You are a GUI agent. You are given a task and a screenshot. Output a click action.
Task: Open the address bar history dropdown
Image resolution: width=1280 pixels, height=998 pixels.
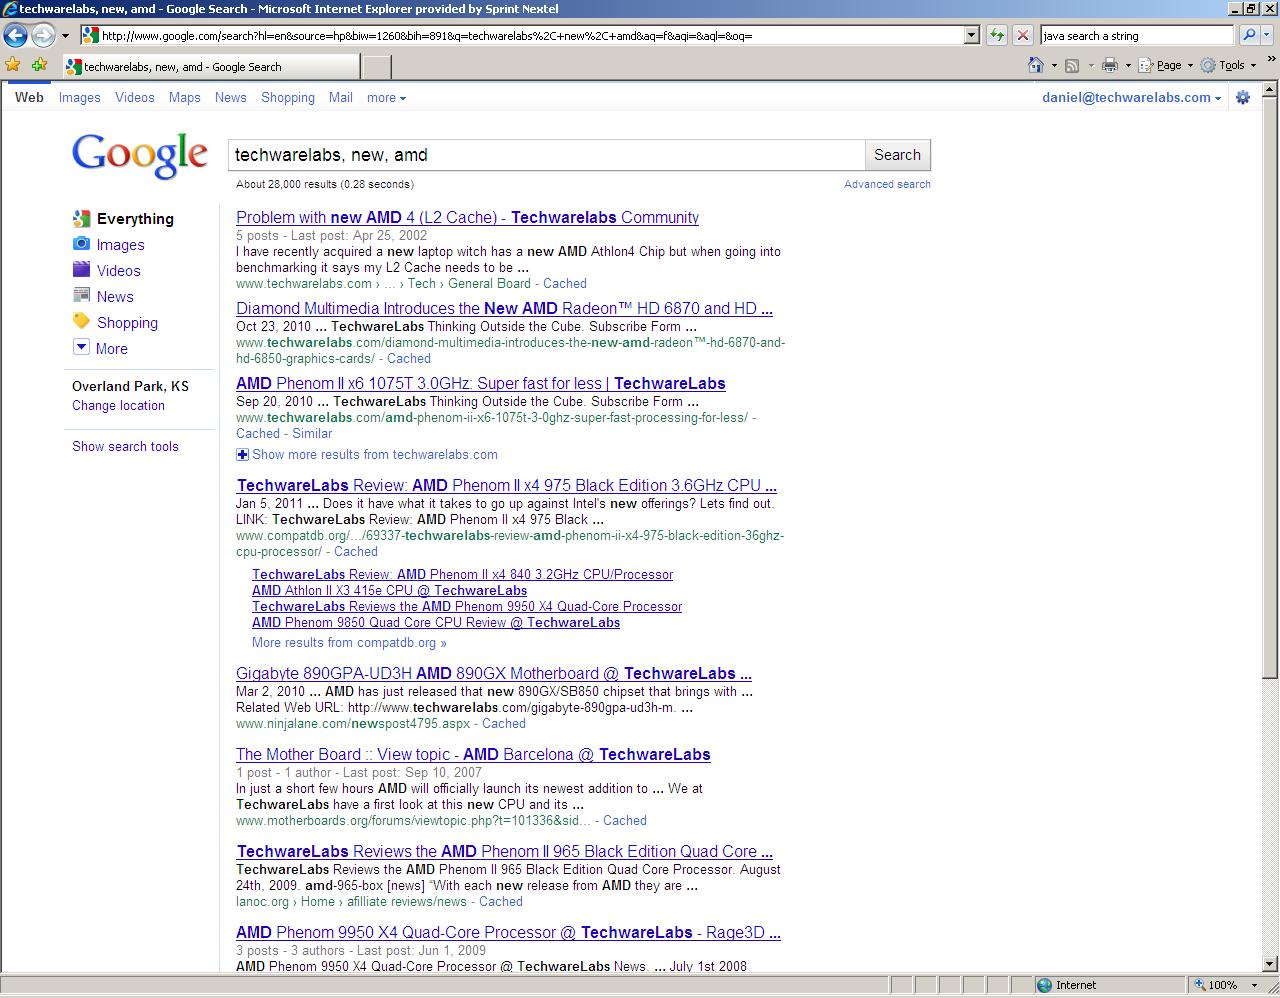971,35
